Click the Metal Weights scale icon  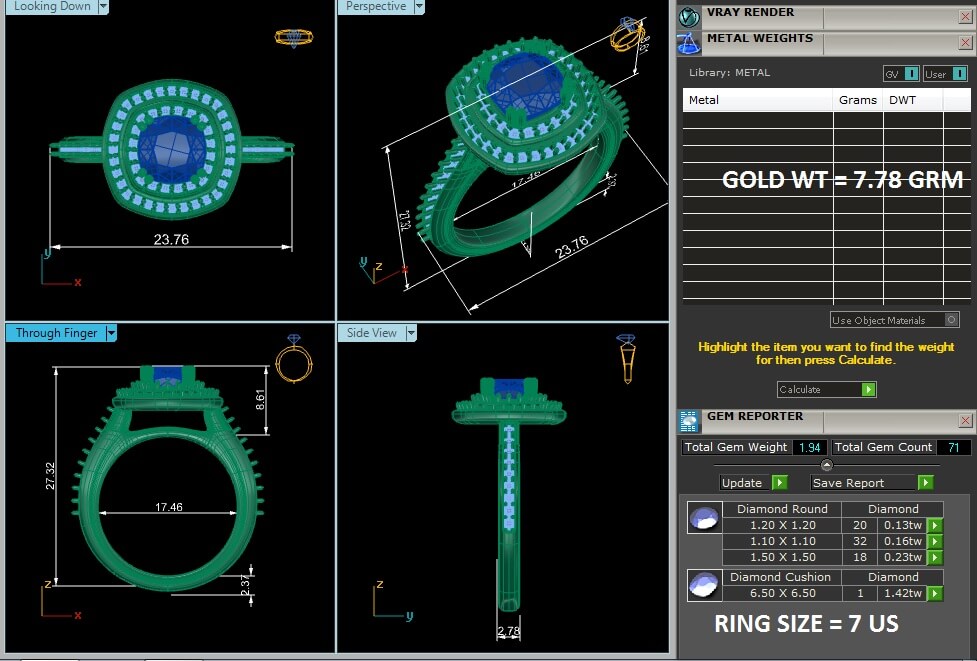coord(688,43)
